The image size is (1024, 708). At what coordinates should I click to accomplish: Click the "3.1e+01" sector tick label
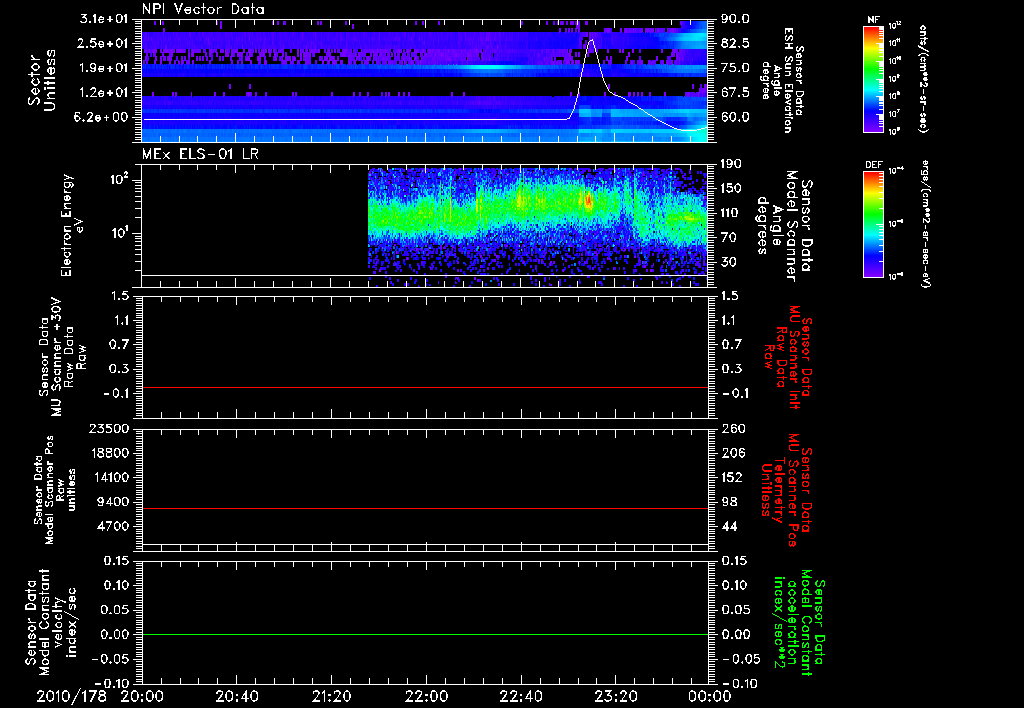pyautogui.click(x=104, y=19)
